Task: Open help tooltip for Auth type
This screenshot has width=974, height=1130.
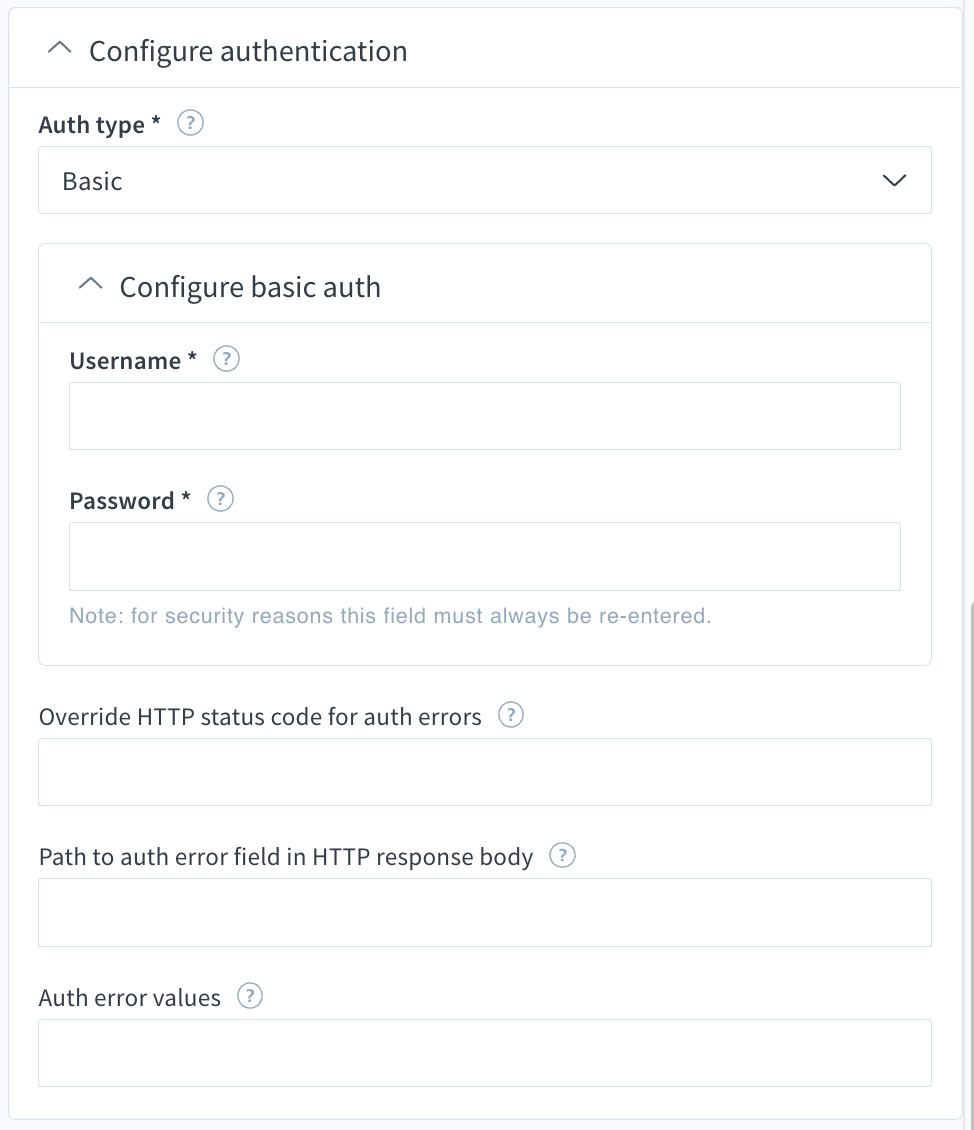Action: [x=190, y=123]
